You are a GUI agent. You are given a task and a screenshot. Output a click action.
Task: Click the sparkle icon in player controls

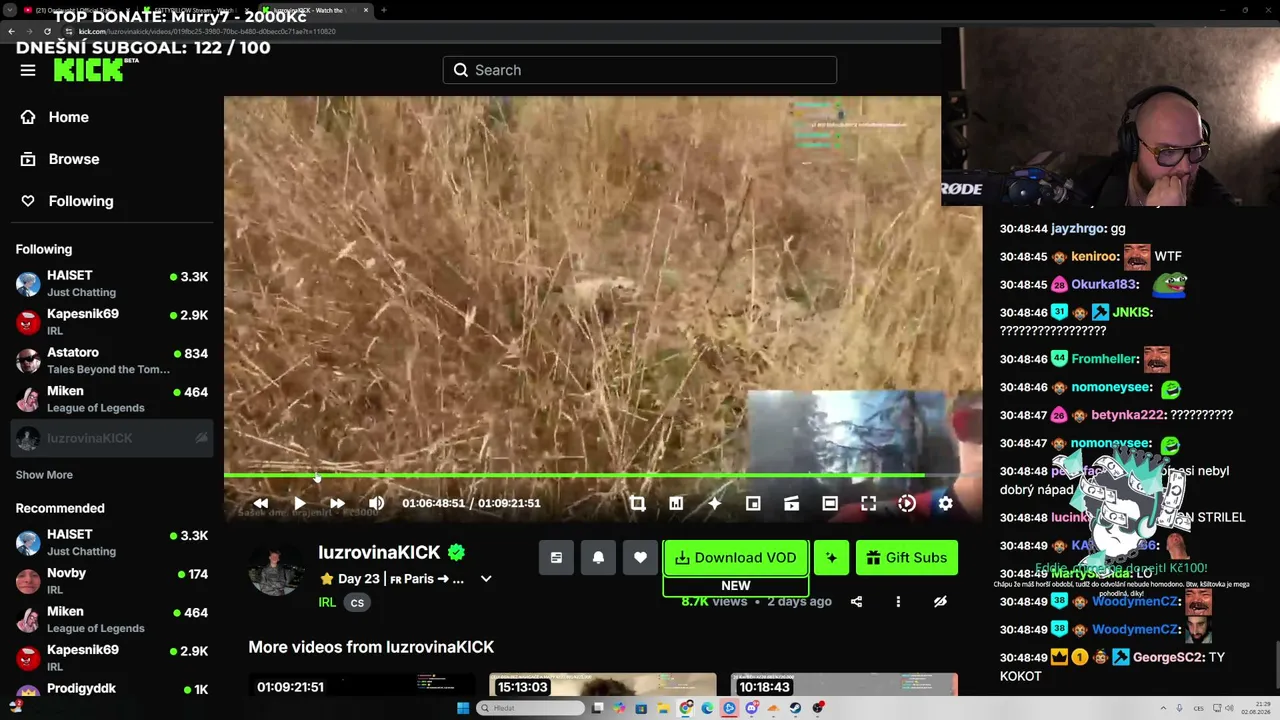click(x=714, y=503)
